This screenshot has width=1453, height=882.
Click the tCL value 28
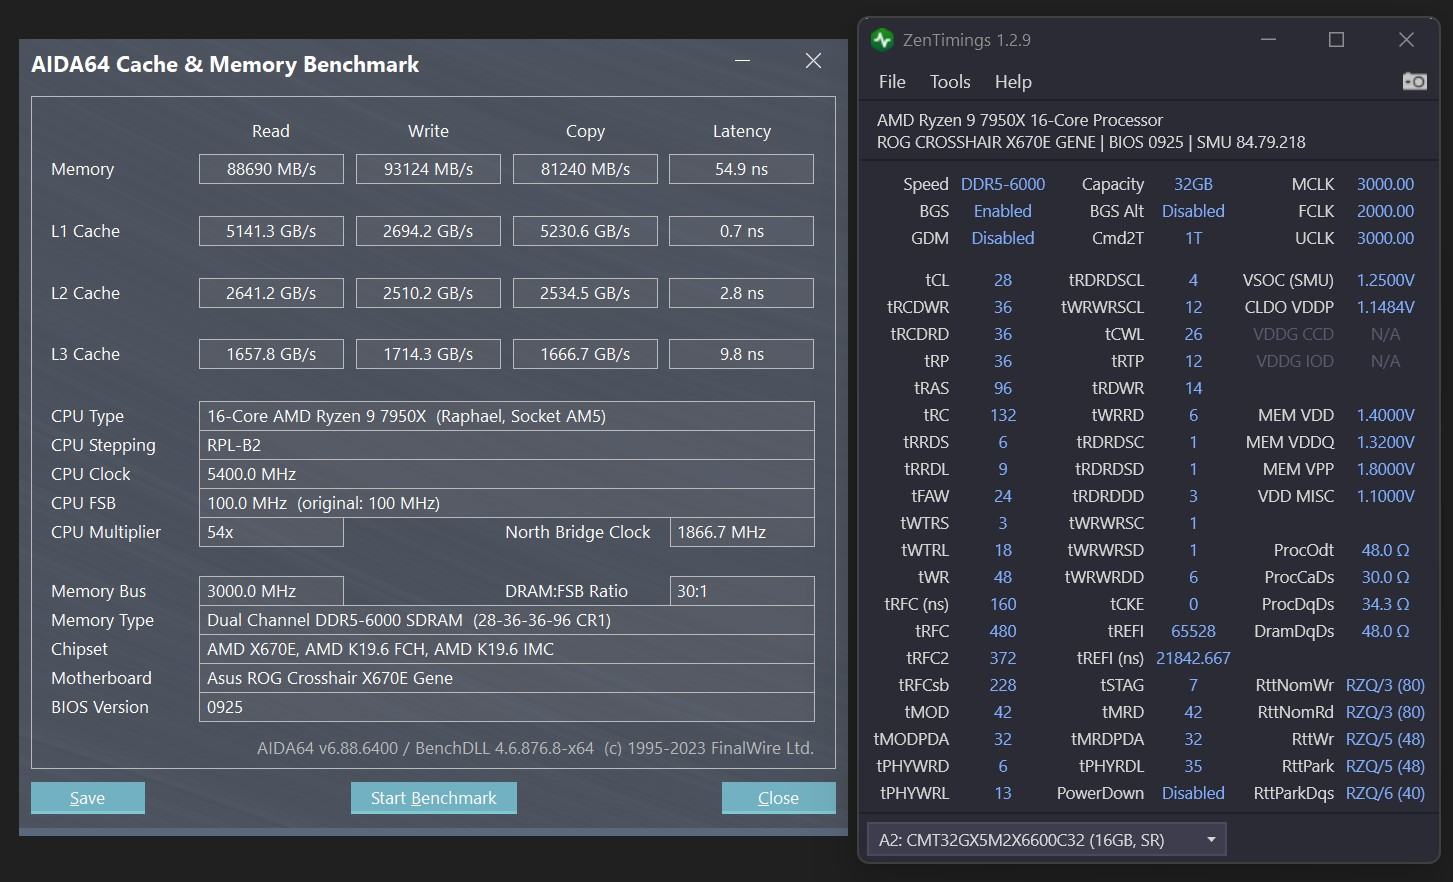1003,280
